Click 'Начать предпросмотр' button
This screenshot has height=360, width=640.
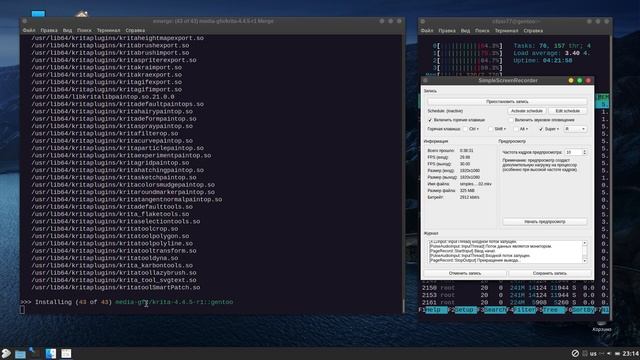click(545, 222)
